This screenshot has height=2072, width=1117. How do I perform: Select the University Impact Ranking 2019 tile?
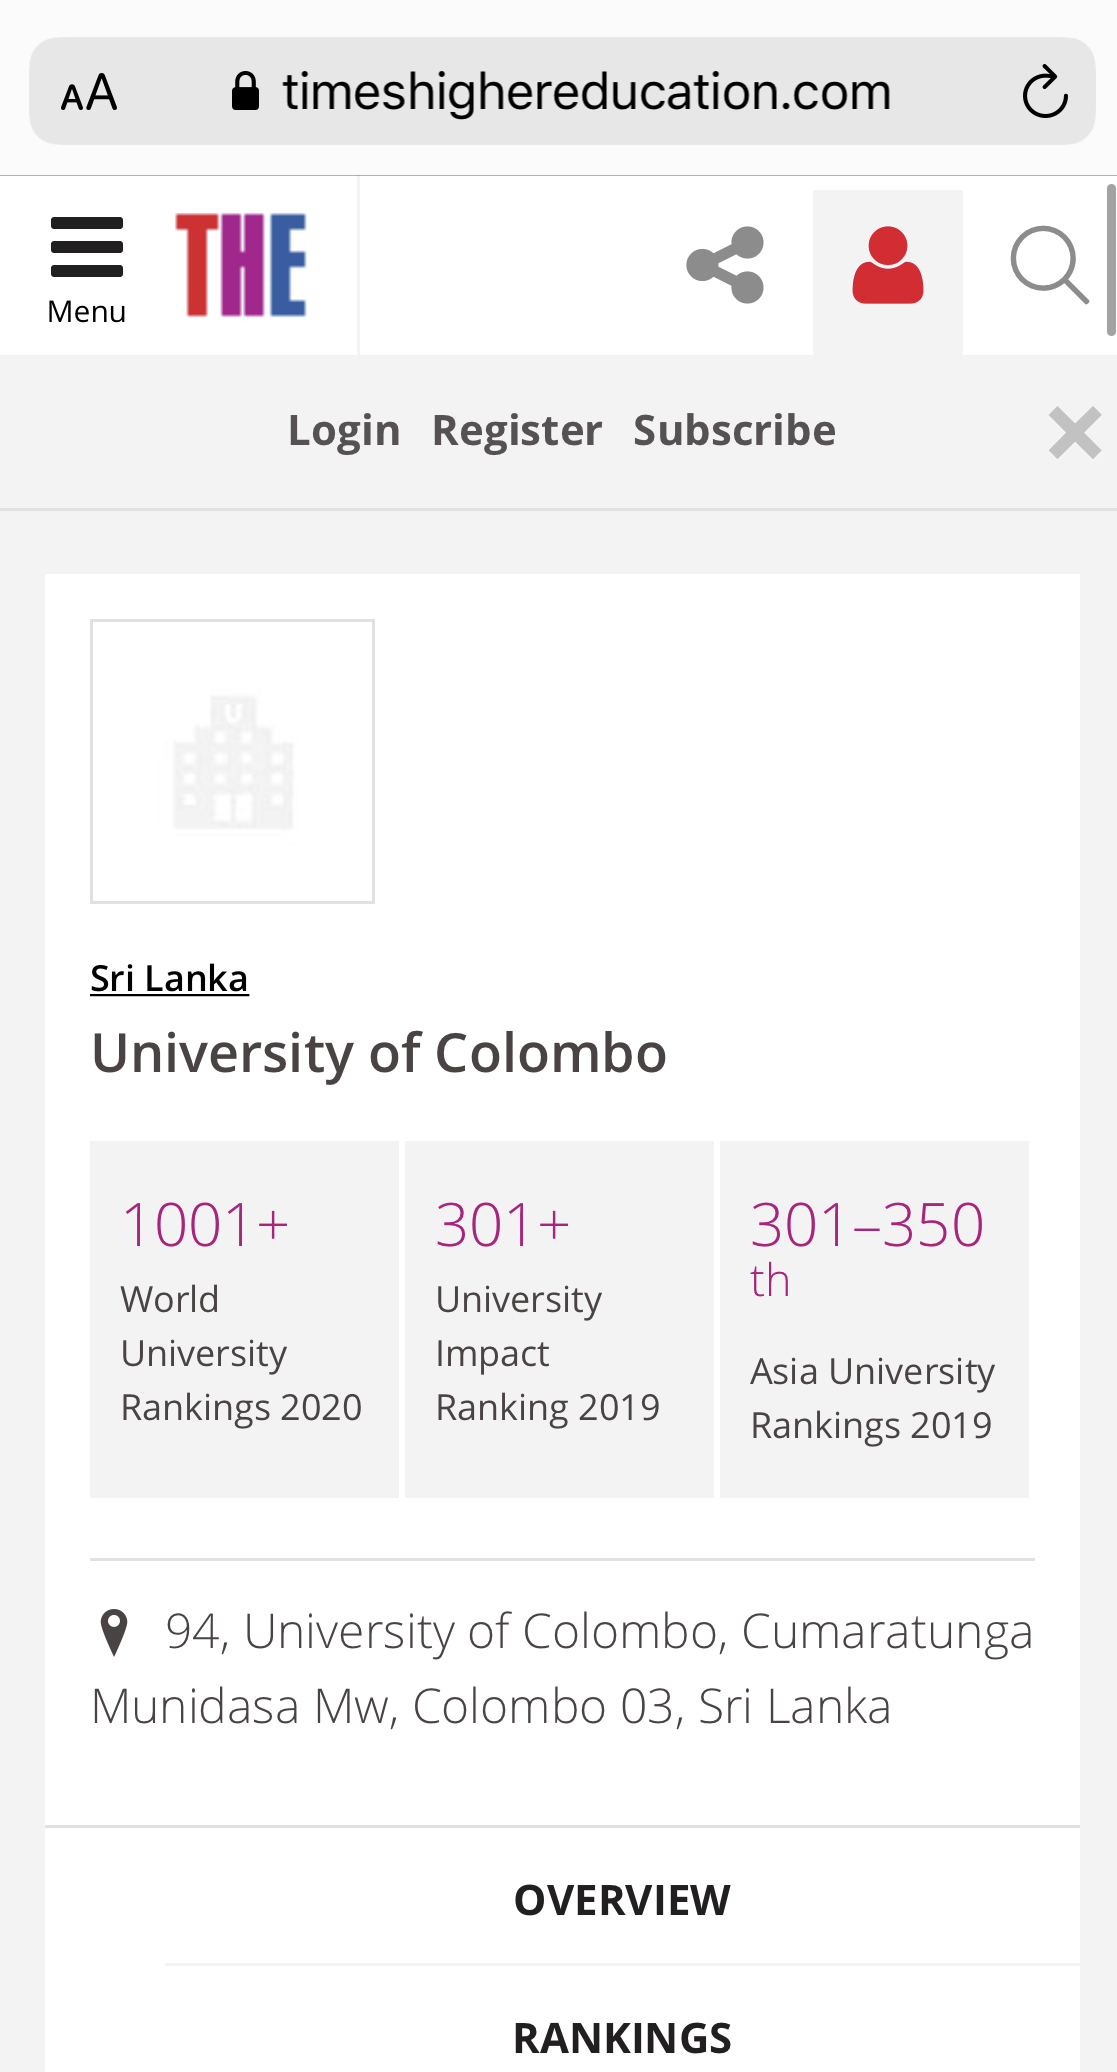click(558, 1318)
